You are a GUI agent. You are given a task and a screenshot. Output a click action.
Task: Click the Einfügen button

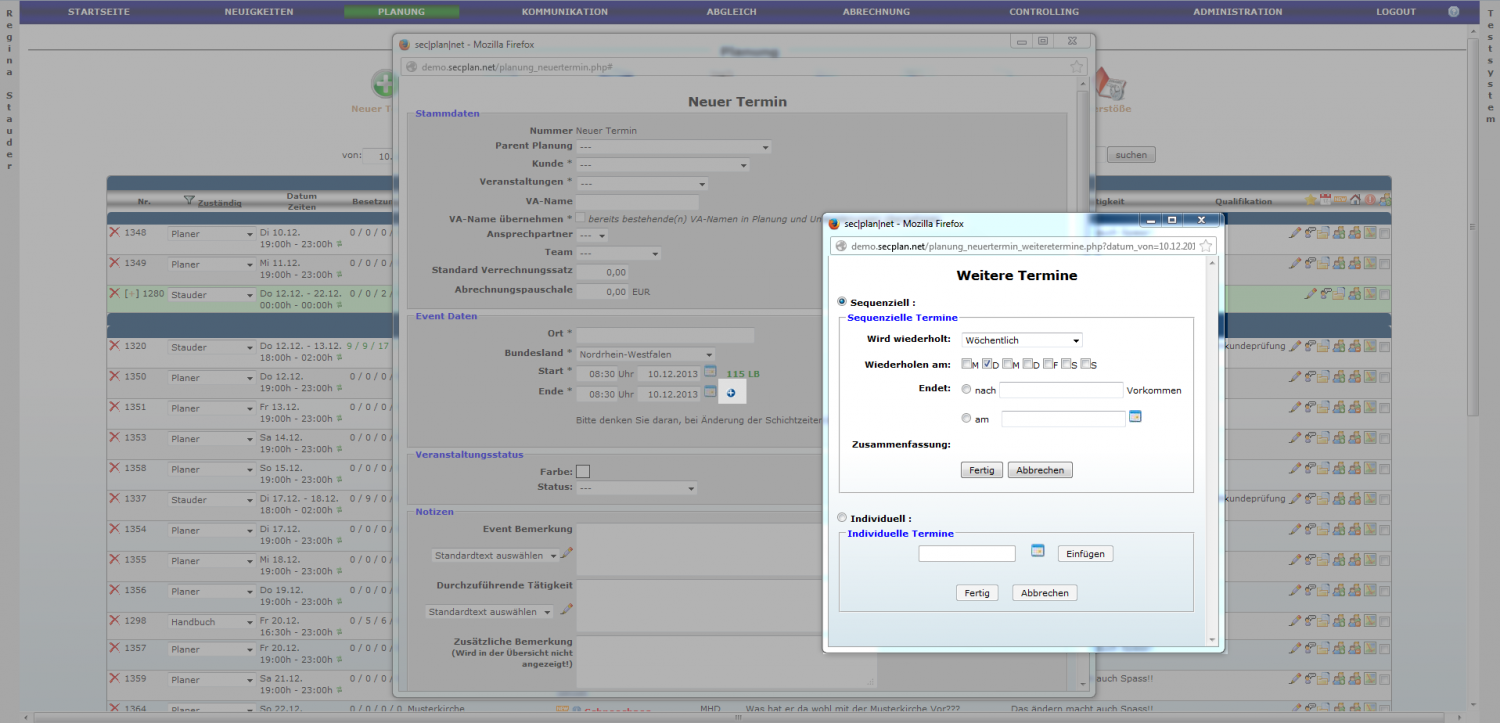tap(1085, 553)
